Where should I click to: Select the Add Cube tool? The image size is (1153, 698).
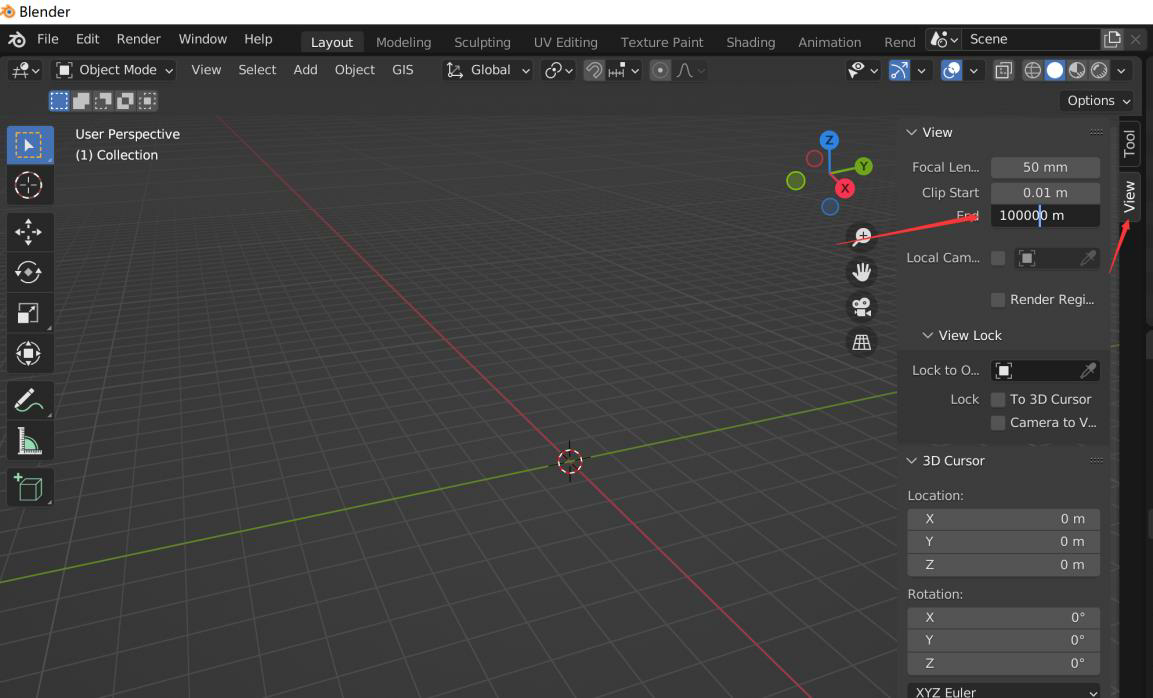pyautogui.click(x=29, y=488)
